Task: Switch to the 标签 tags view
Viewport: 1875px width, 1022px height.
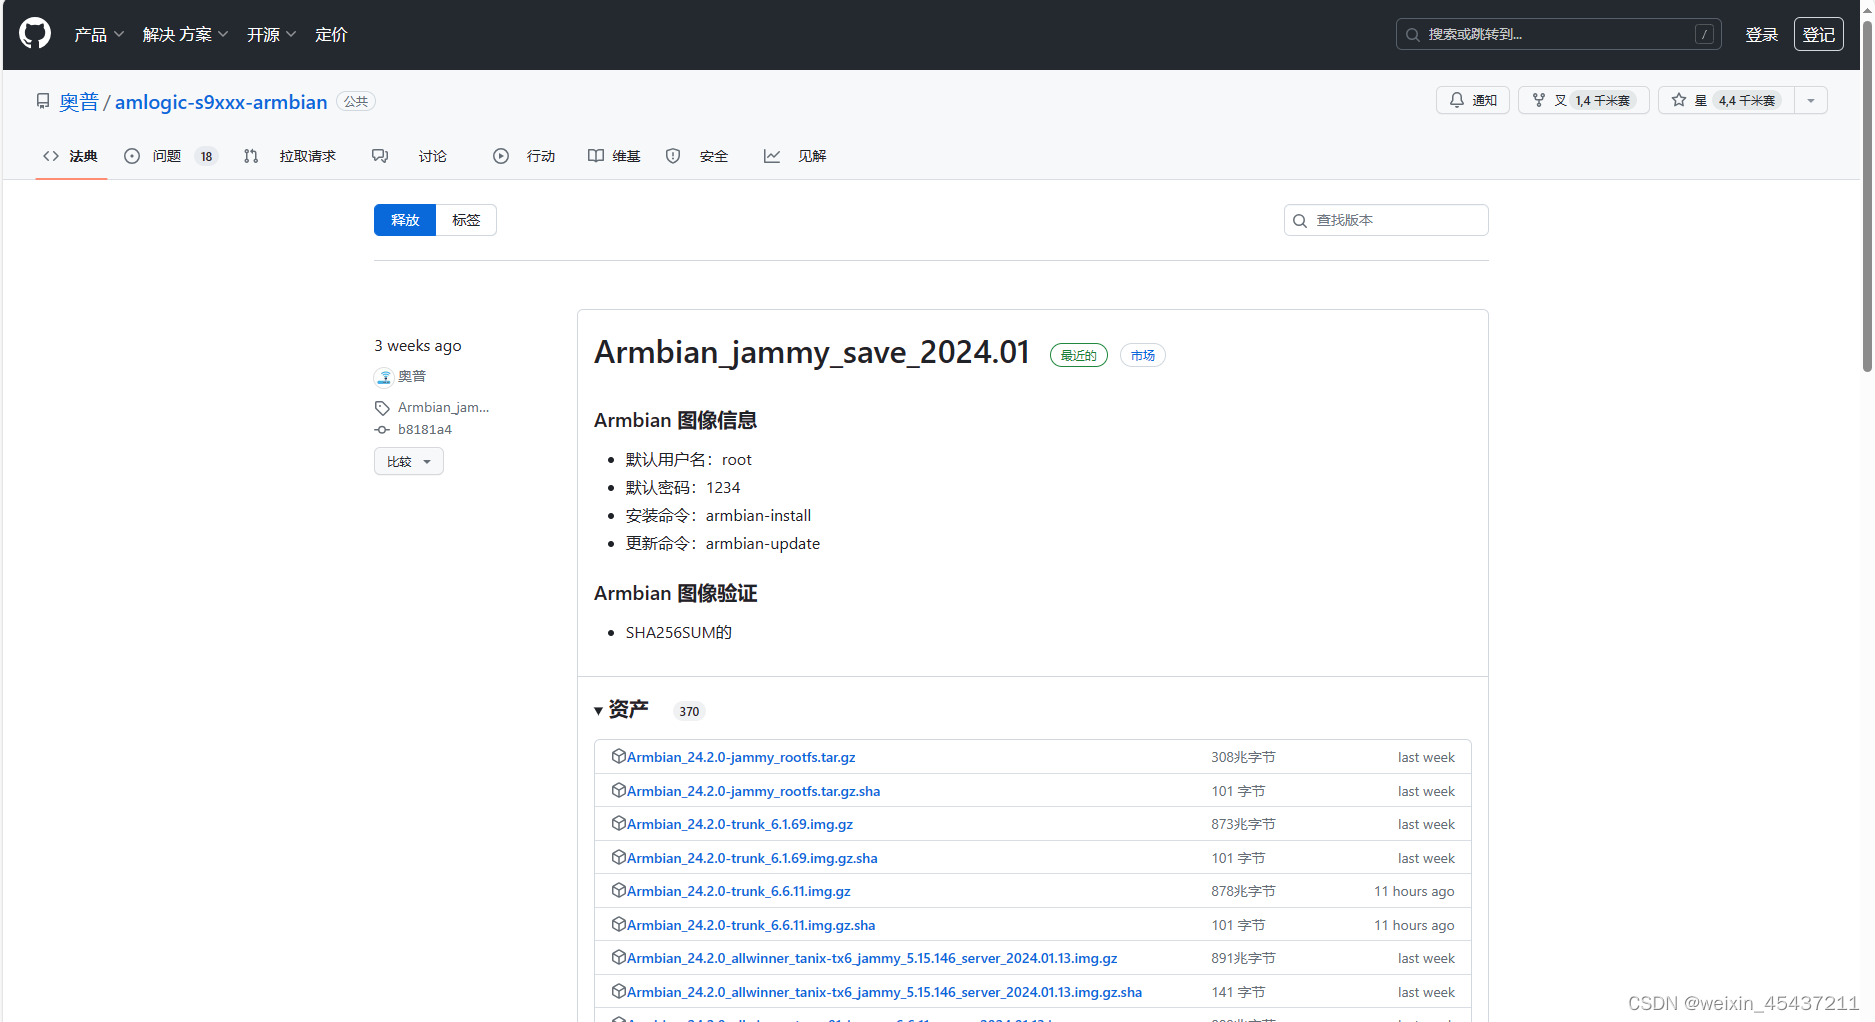Action: tap(466, 220)
